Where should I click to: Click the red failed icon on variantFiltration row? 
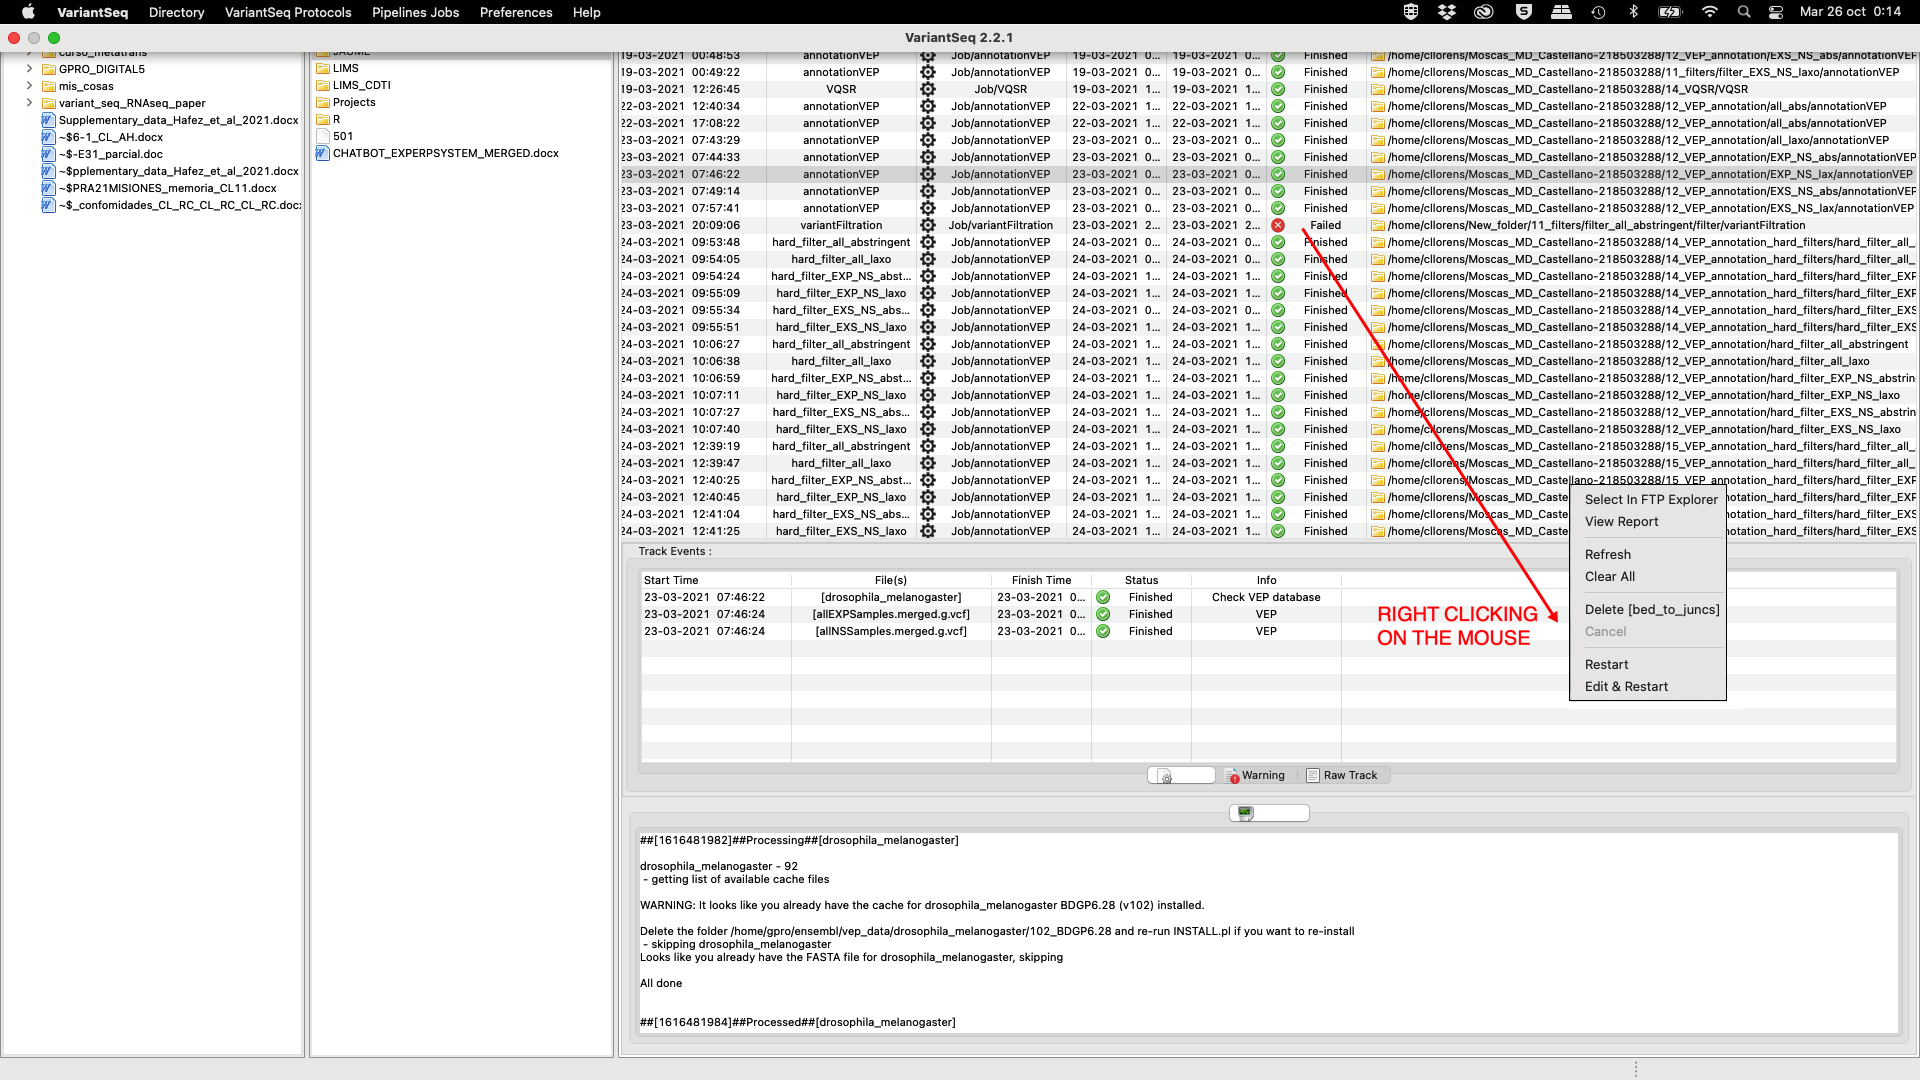coord(1278,225)
